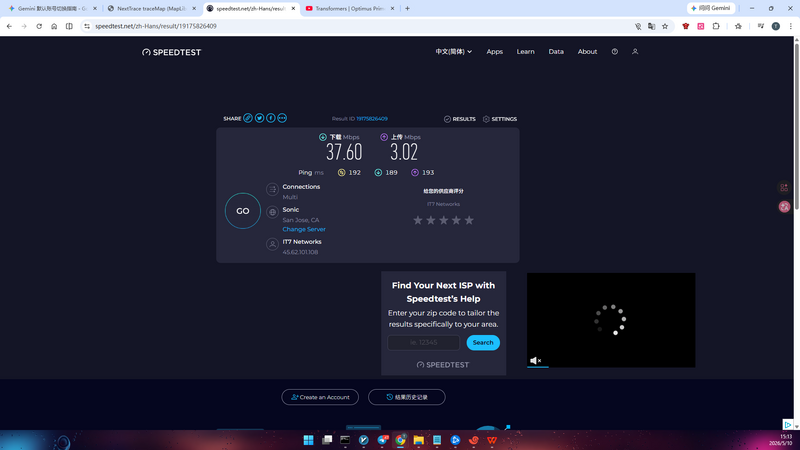The height and width of the screenshot is (450, 800).
Task: Open the Chrome extensions puzzle icon
Action: click(x=716, y=26)
